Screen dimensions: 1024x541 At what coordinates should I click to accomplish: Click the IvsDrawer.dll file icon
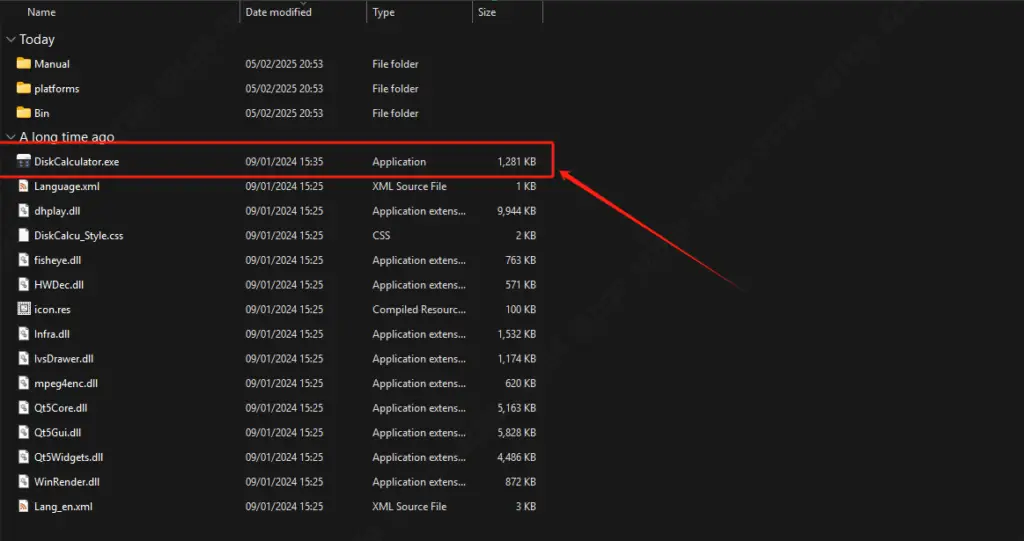24,359
